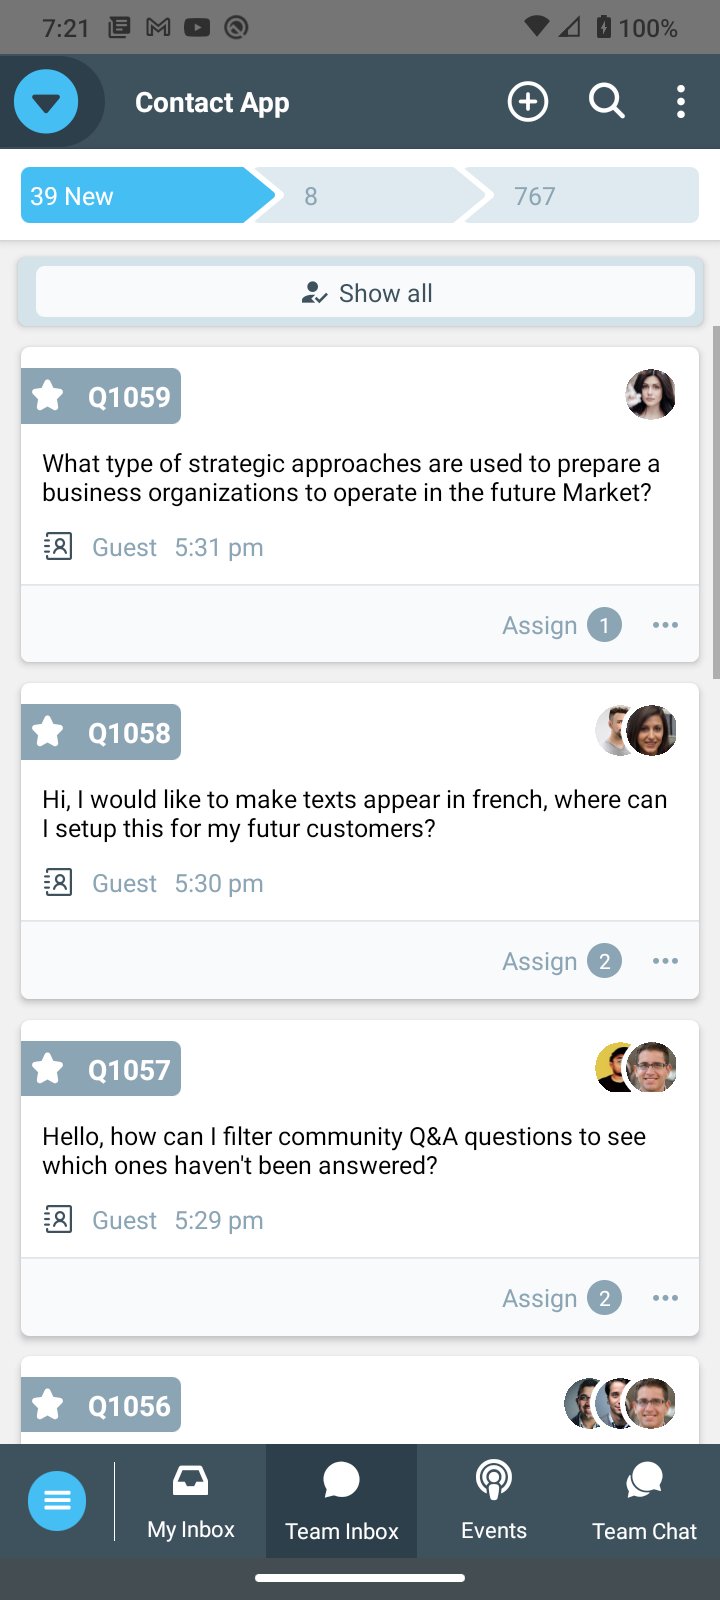Viewport: 720px width, 1600px height.
Task: Star question Q1059
Action: tap(48, 397)
